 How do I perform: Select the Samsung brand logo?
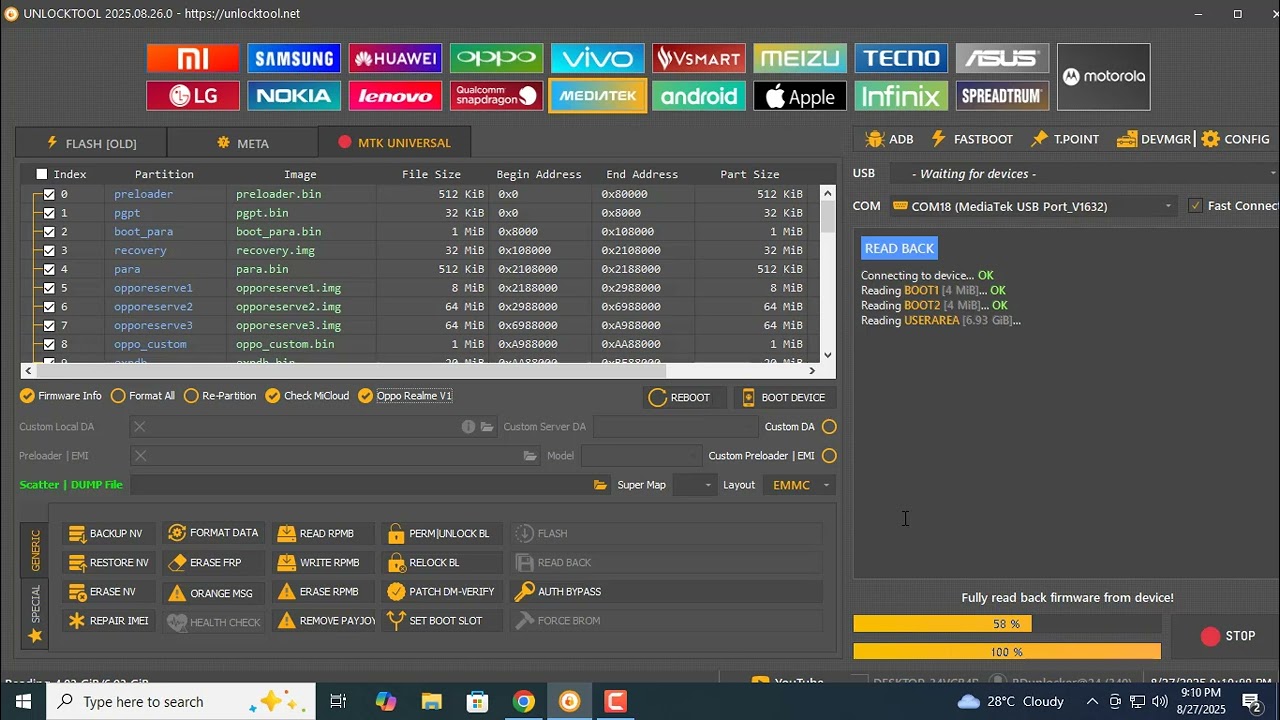point(294,58)
